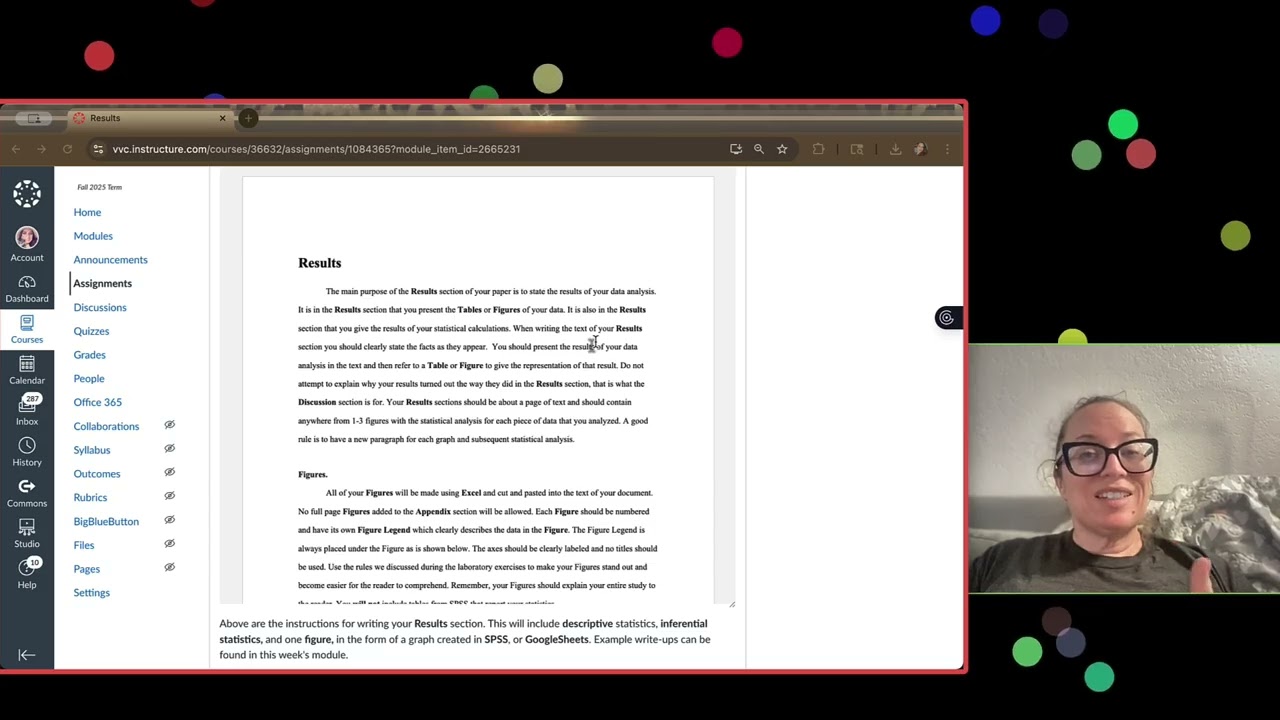The image size is (1280, 720).
Task: Click the Figures. subheading in document
Action: tap(312, 474)
